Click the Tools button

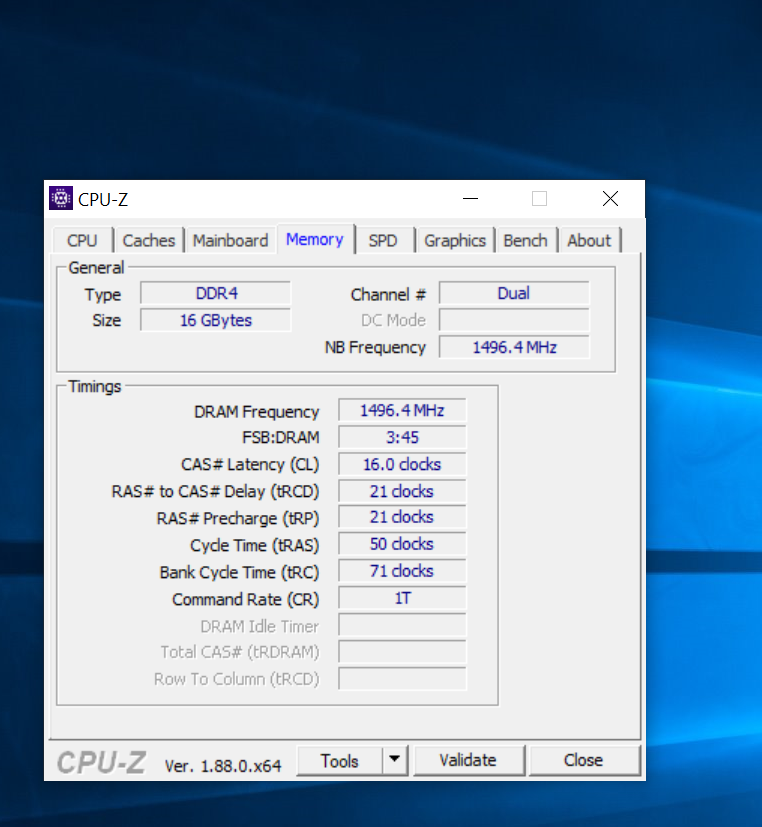[340, 761]
